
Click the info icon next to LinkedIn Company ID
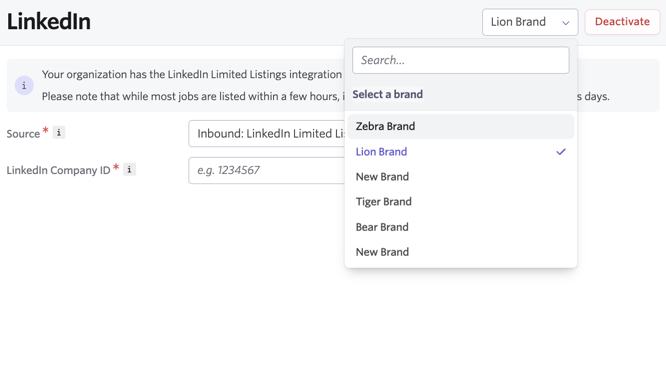point(129,169)
